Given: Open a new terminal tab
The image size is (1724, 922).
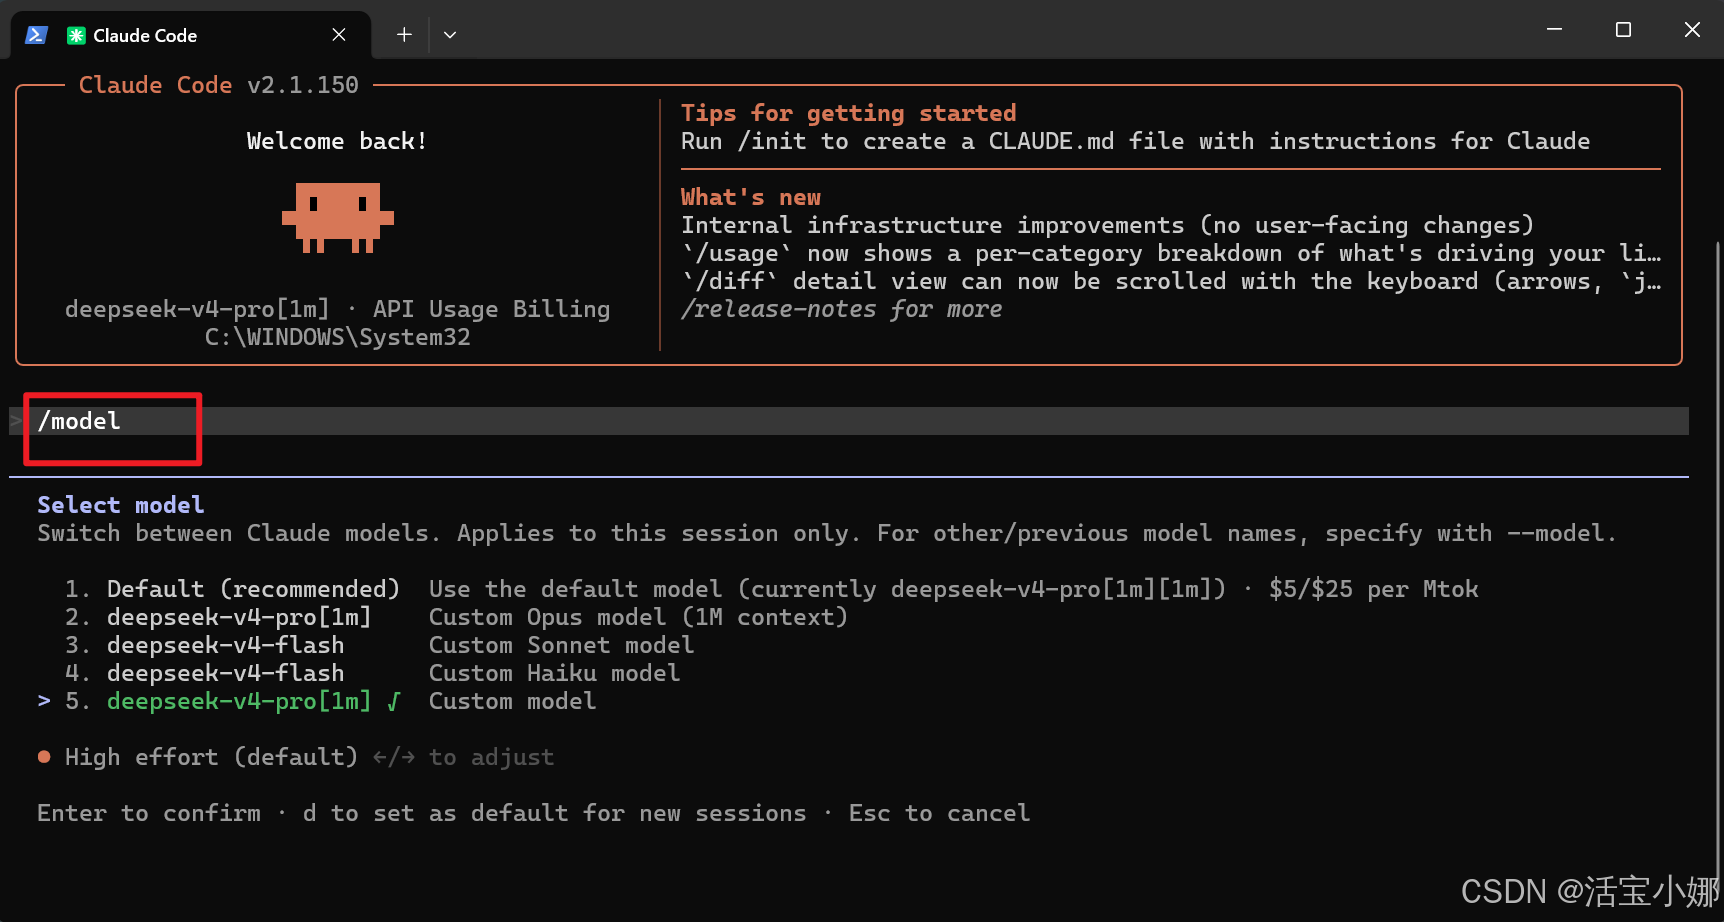Looking at the screenshot, I should 404,35.
